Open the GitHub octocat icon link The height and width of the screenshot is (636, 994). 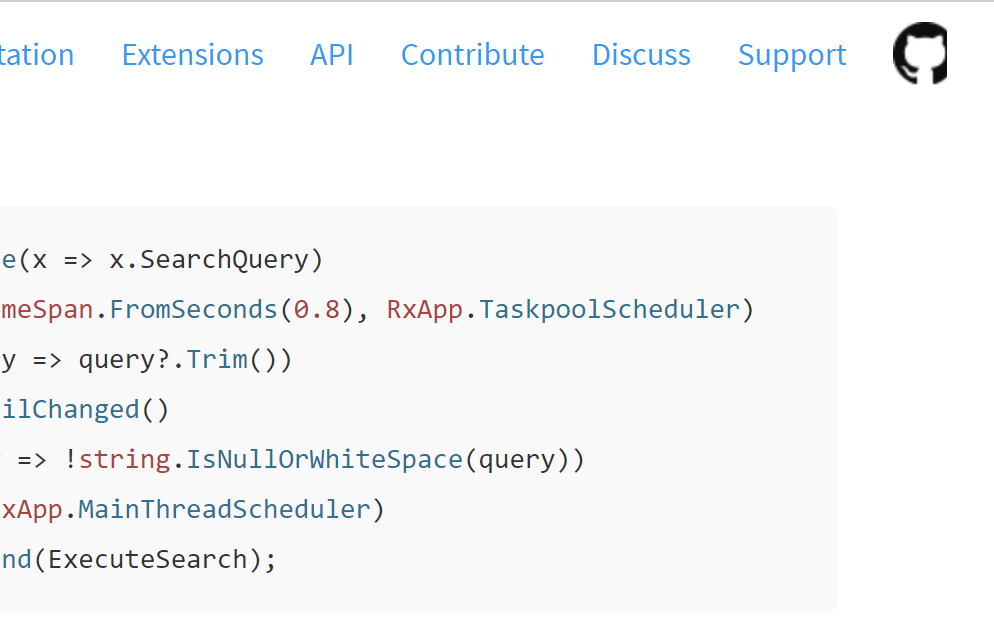pos(920,53)
